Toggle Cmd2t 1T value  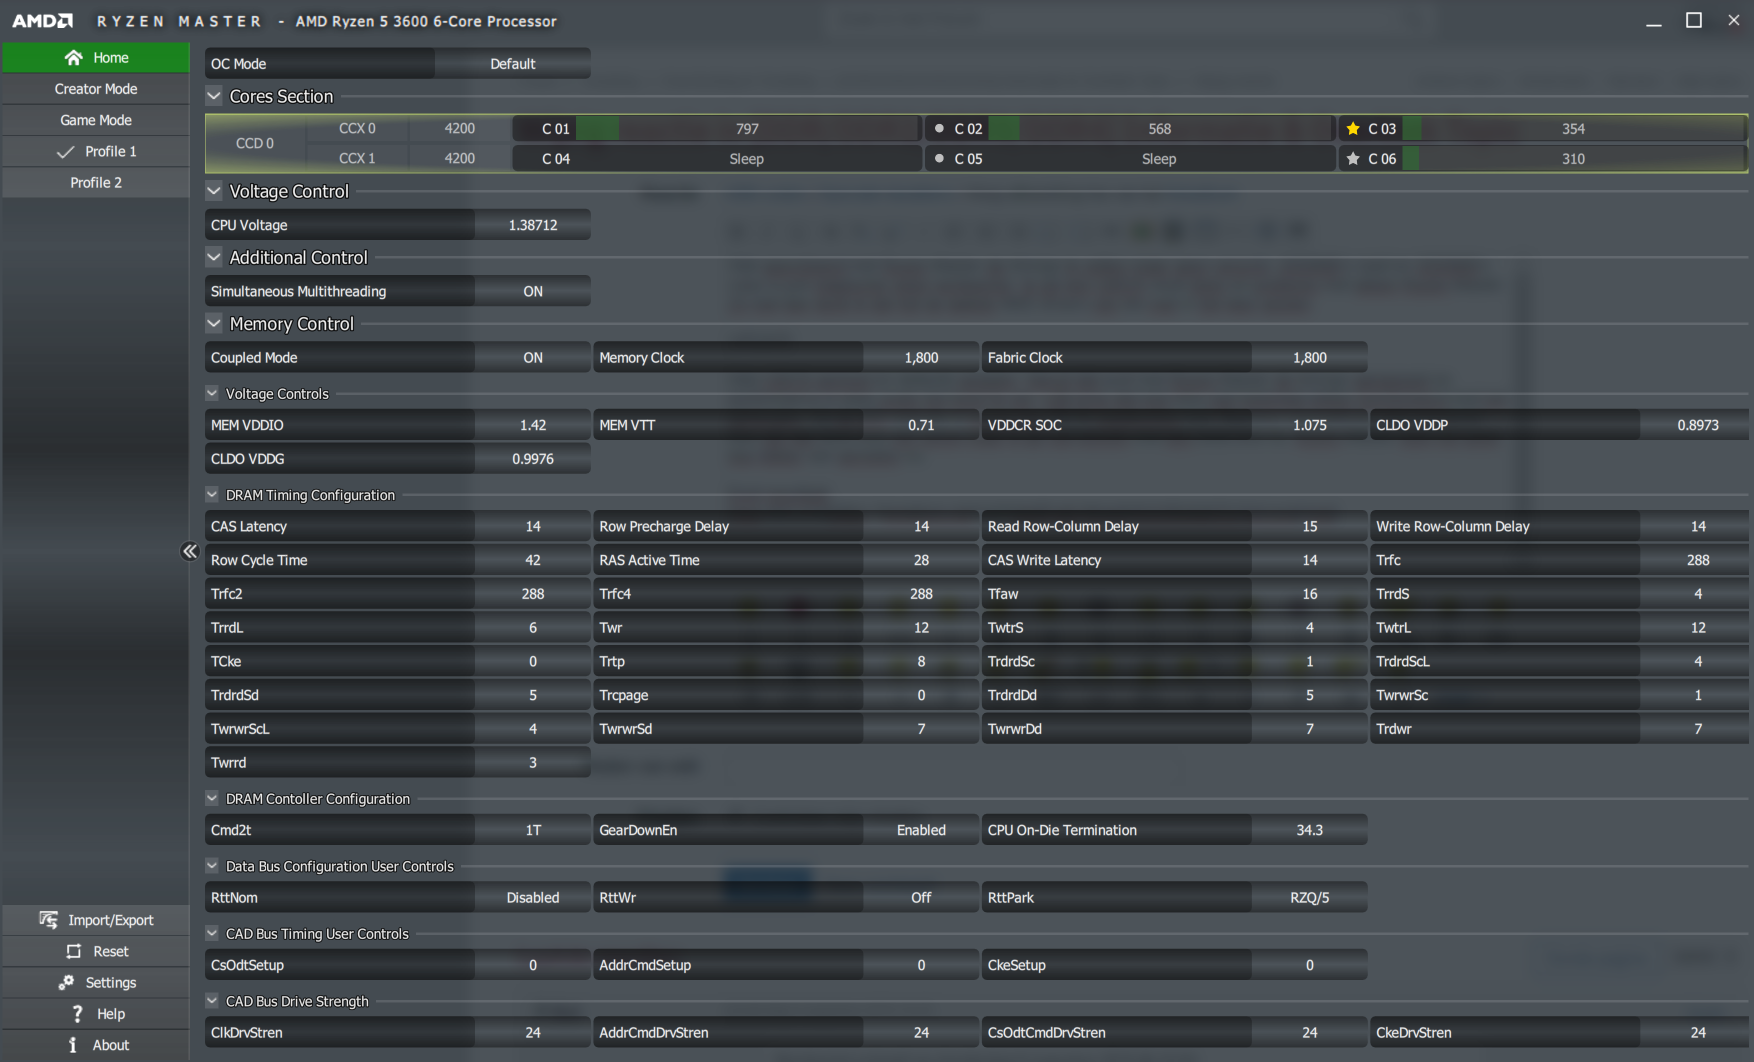point(532,830)
